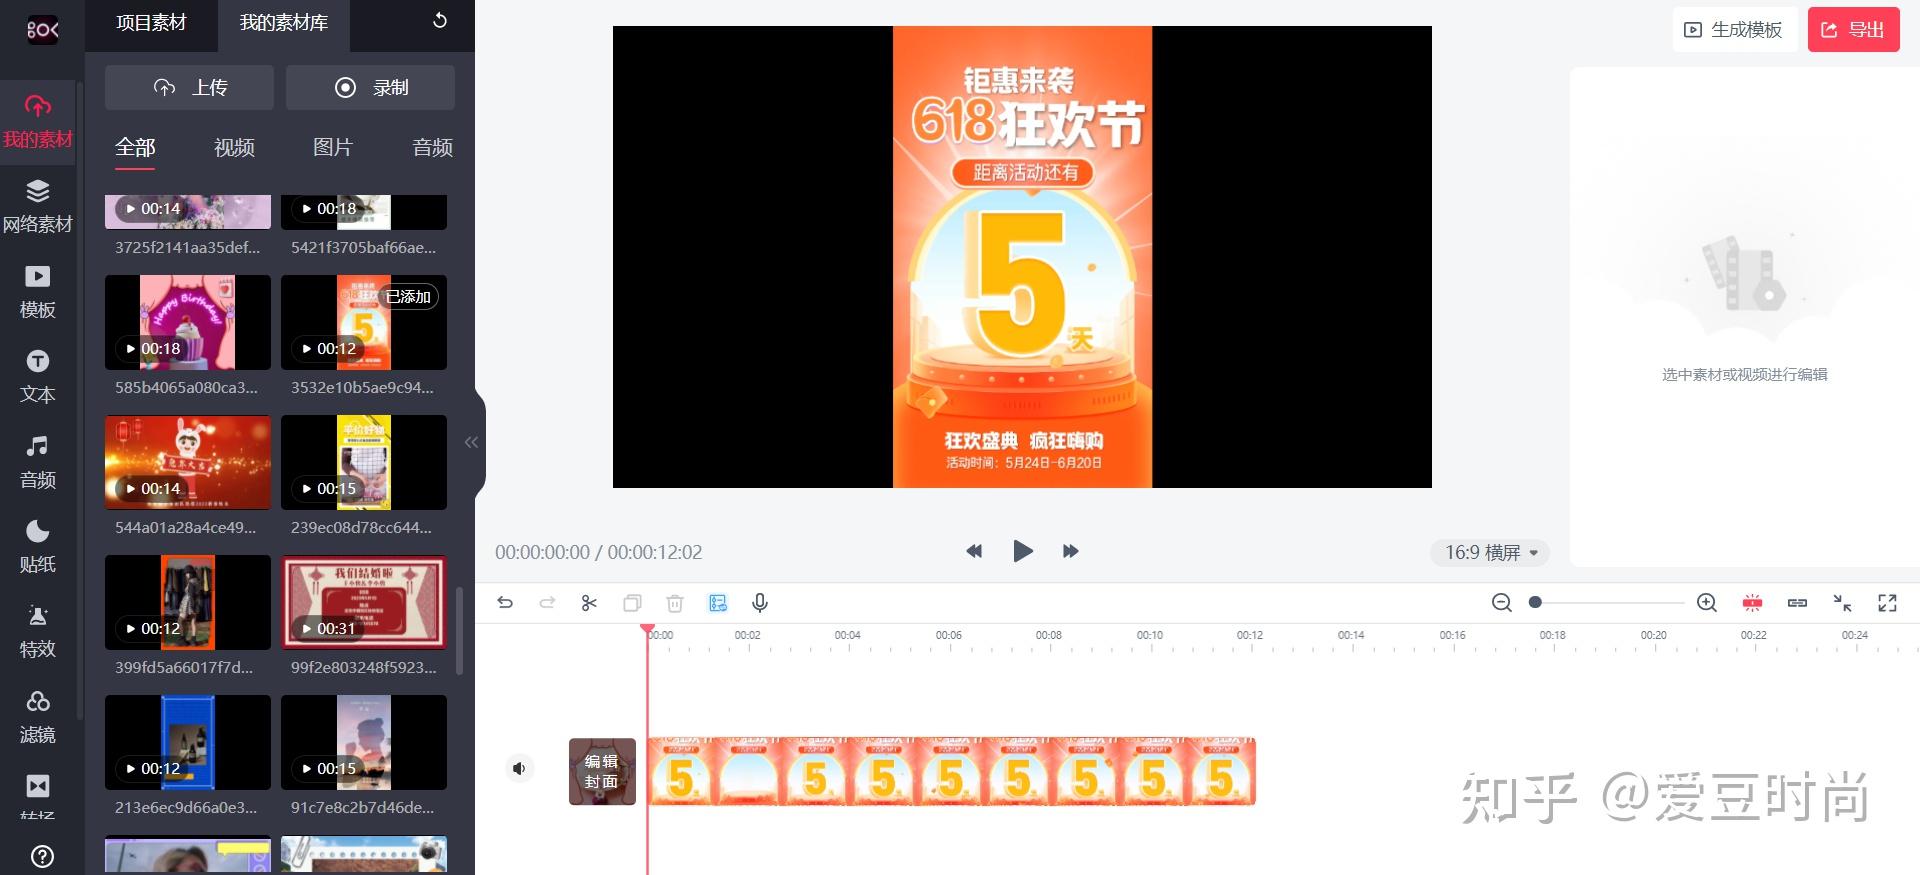The height and width of the screenshot is (875, 1920).
Task: Click the fullscreen expand icon
Action: (x=1887, y=603)
